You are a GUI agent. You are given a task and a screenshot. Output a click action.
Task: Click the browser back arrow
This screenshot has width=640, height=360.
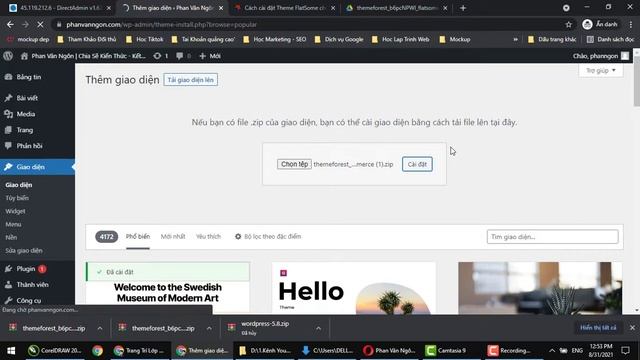coord(10,25)
